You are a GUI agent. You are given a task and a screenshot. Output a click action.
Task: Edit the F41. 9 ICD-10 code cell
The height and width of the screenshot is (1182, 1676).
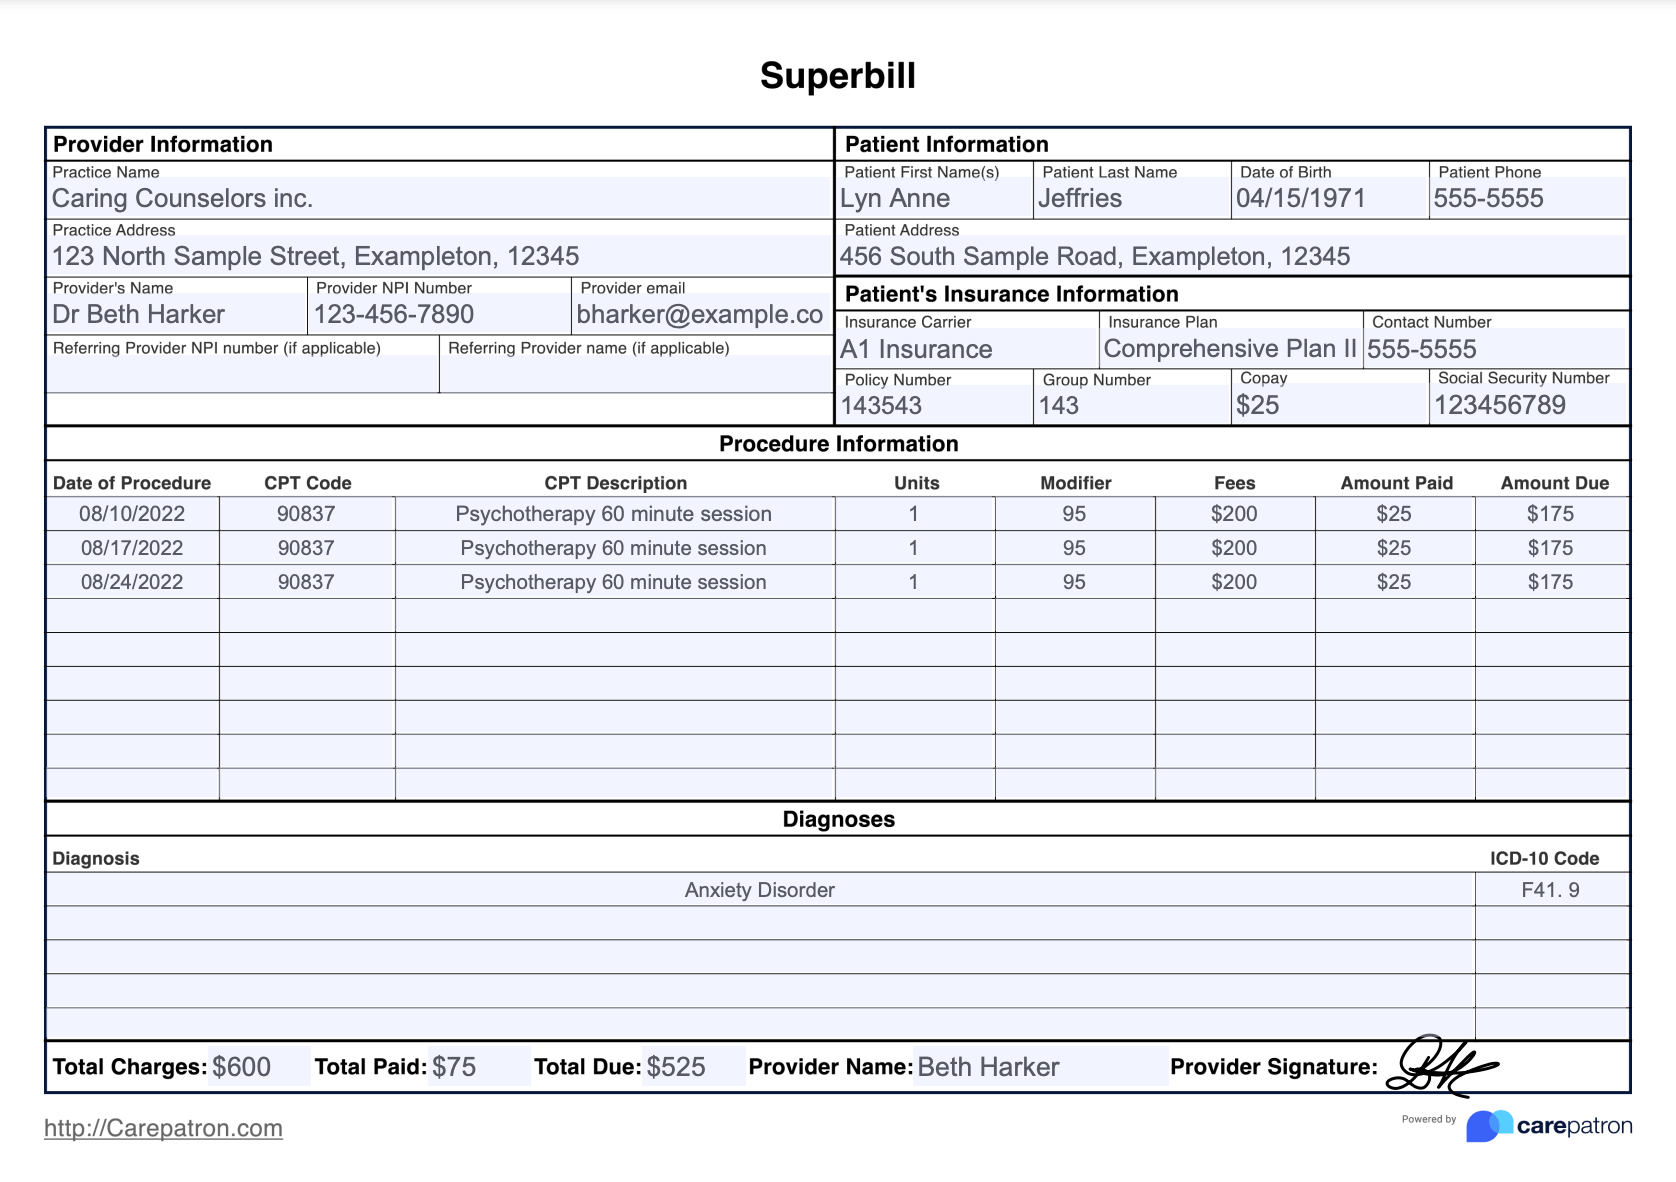click(x=1550, y=890)
